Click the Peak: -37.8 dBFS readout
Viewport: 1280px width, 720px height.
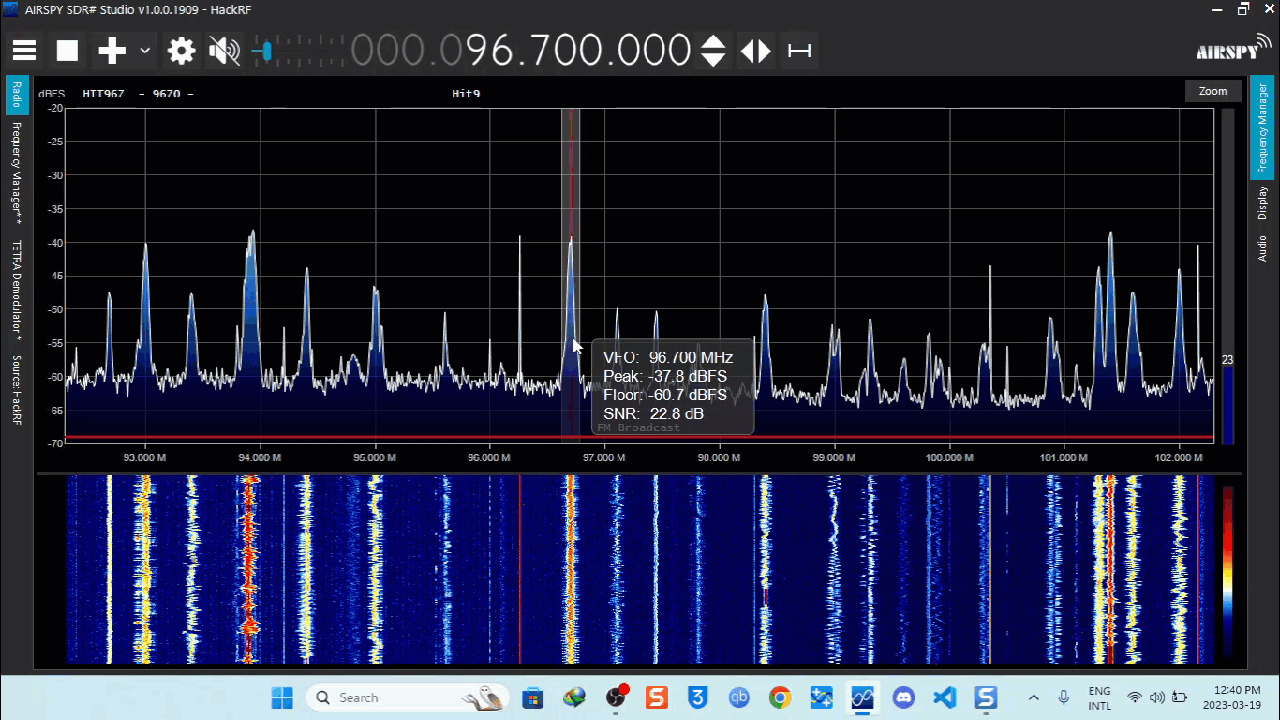(x=665, y=376)
